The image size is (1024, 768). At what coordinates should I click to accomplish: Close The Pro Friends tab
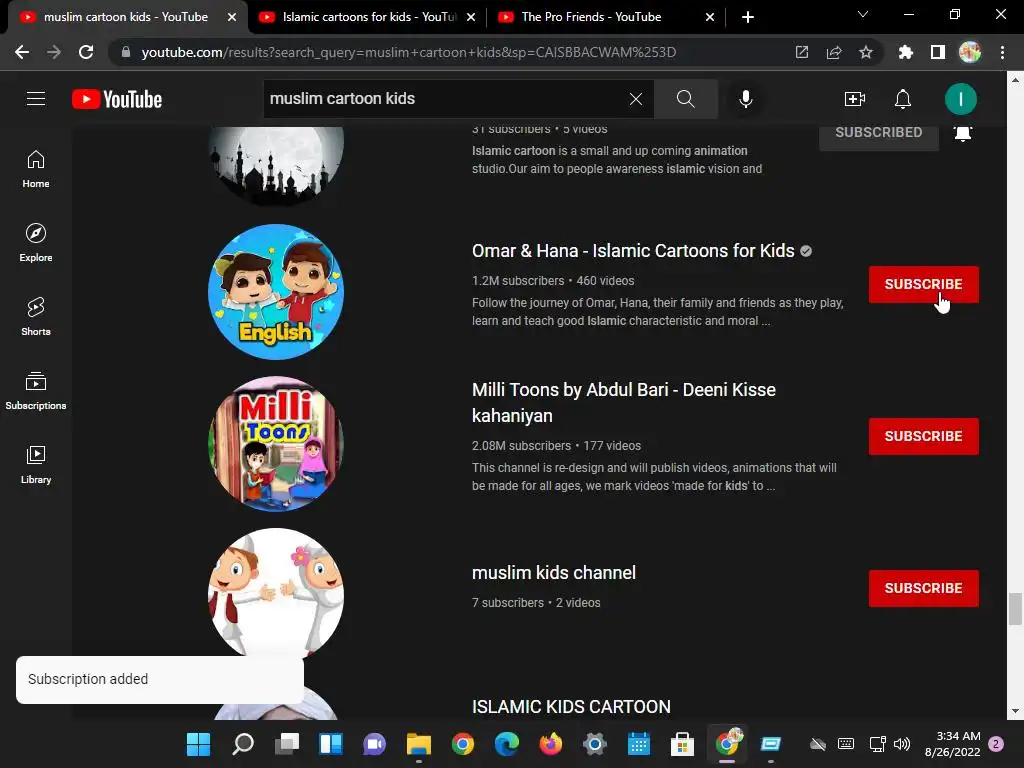click(710, 17)
